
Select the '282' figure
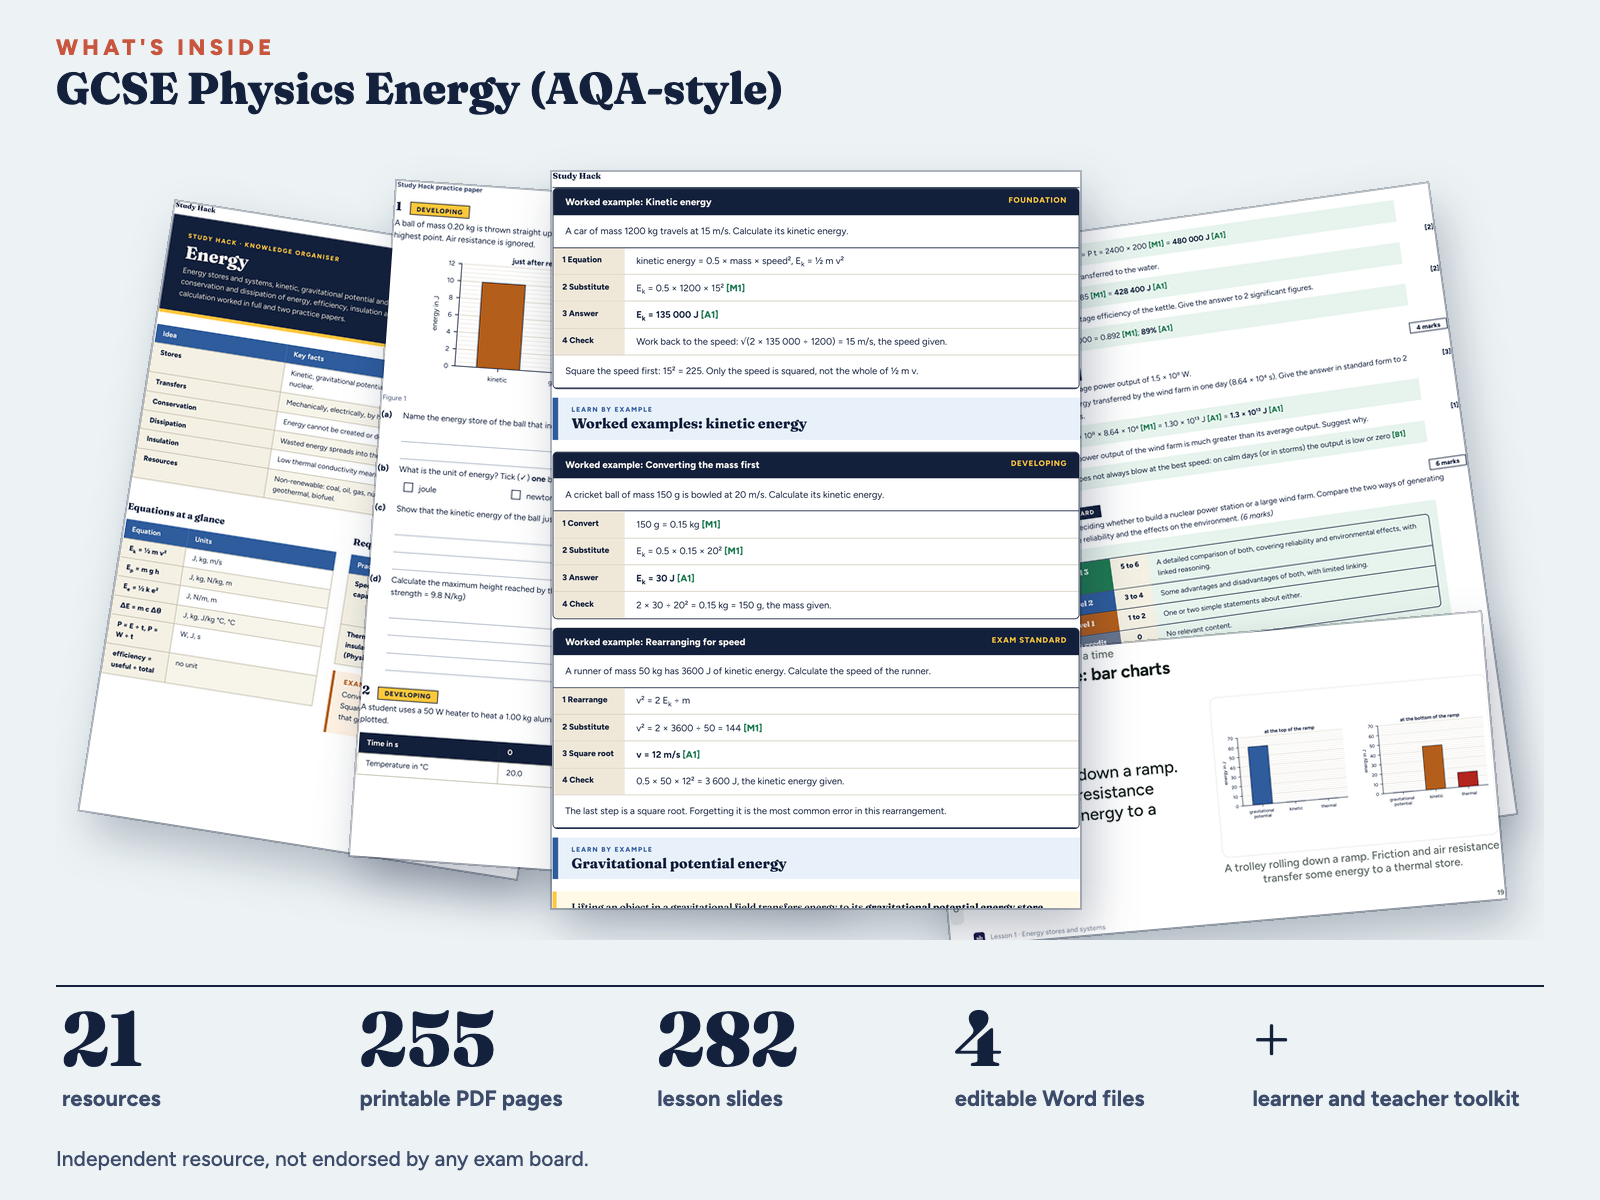(727, 1040)
